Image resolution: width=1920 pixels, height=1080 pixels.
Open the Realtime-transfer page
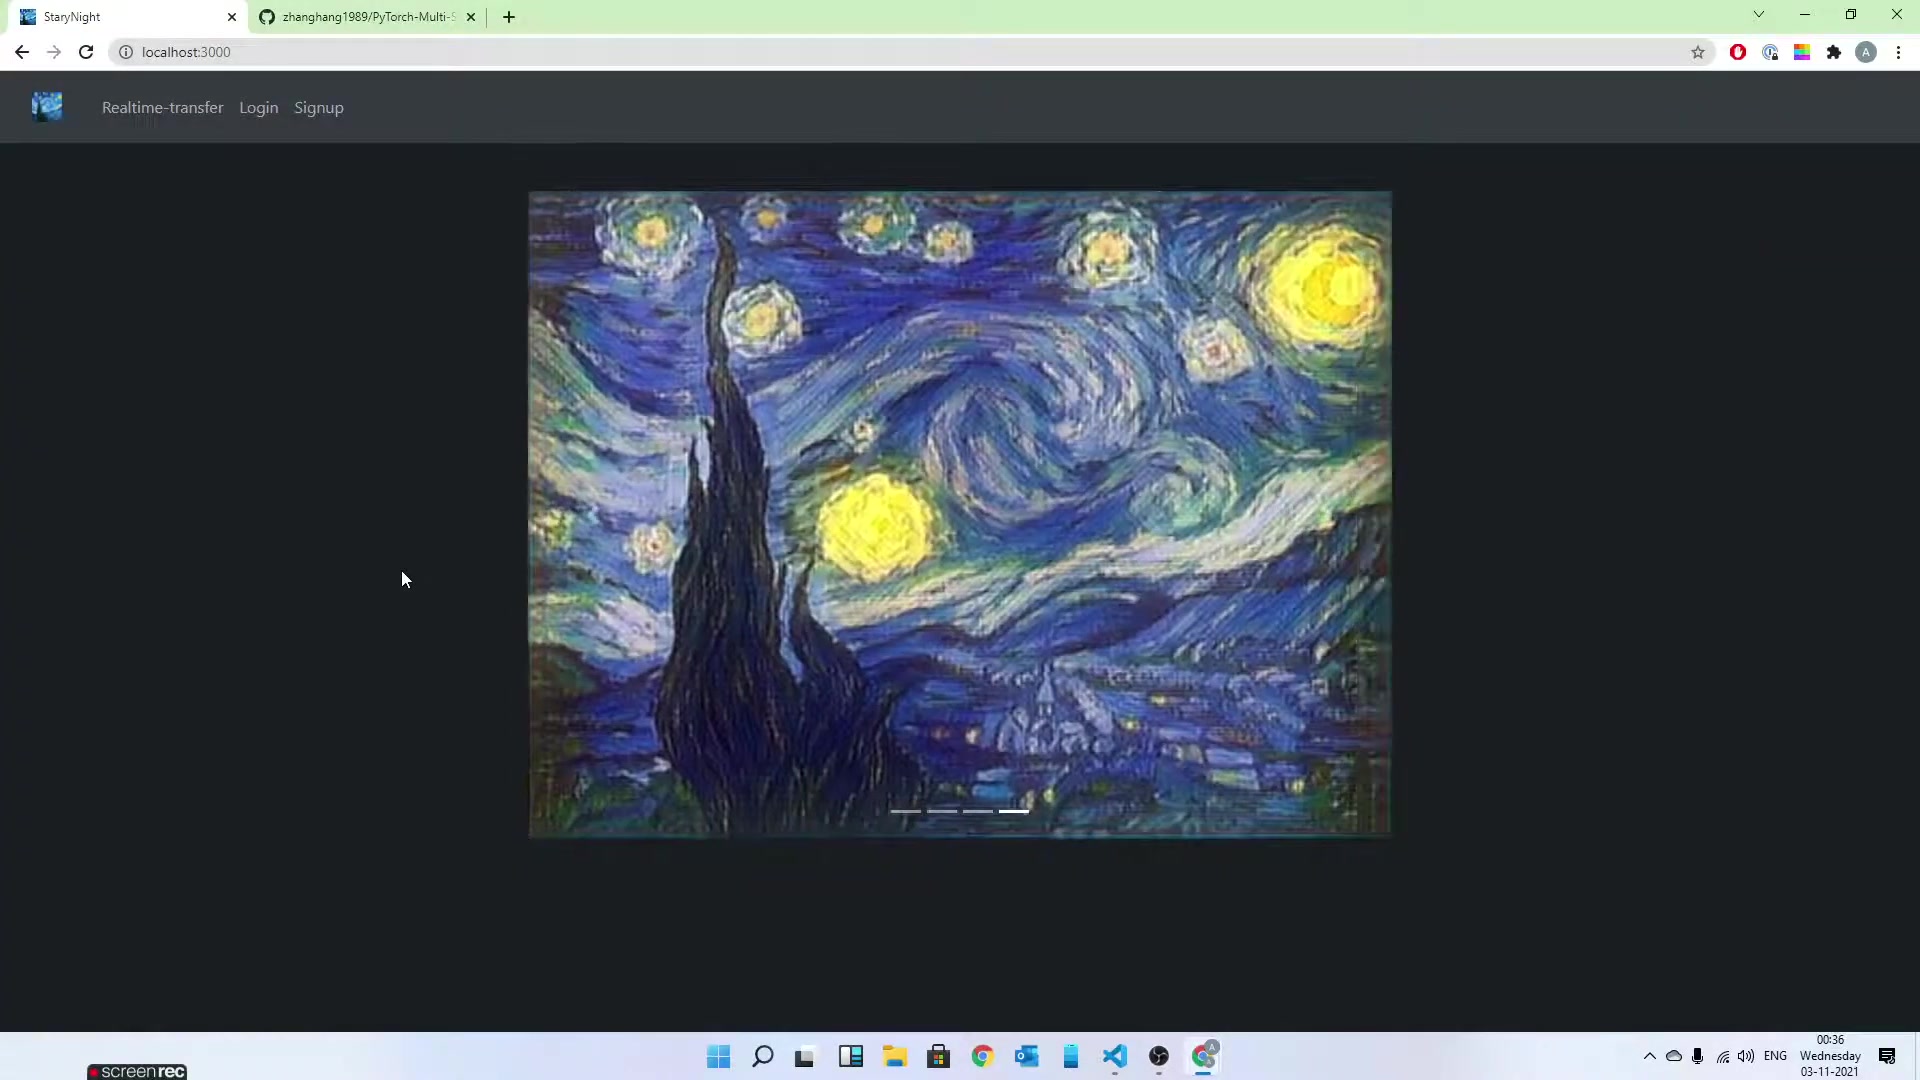(x=162, y=108)
